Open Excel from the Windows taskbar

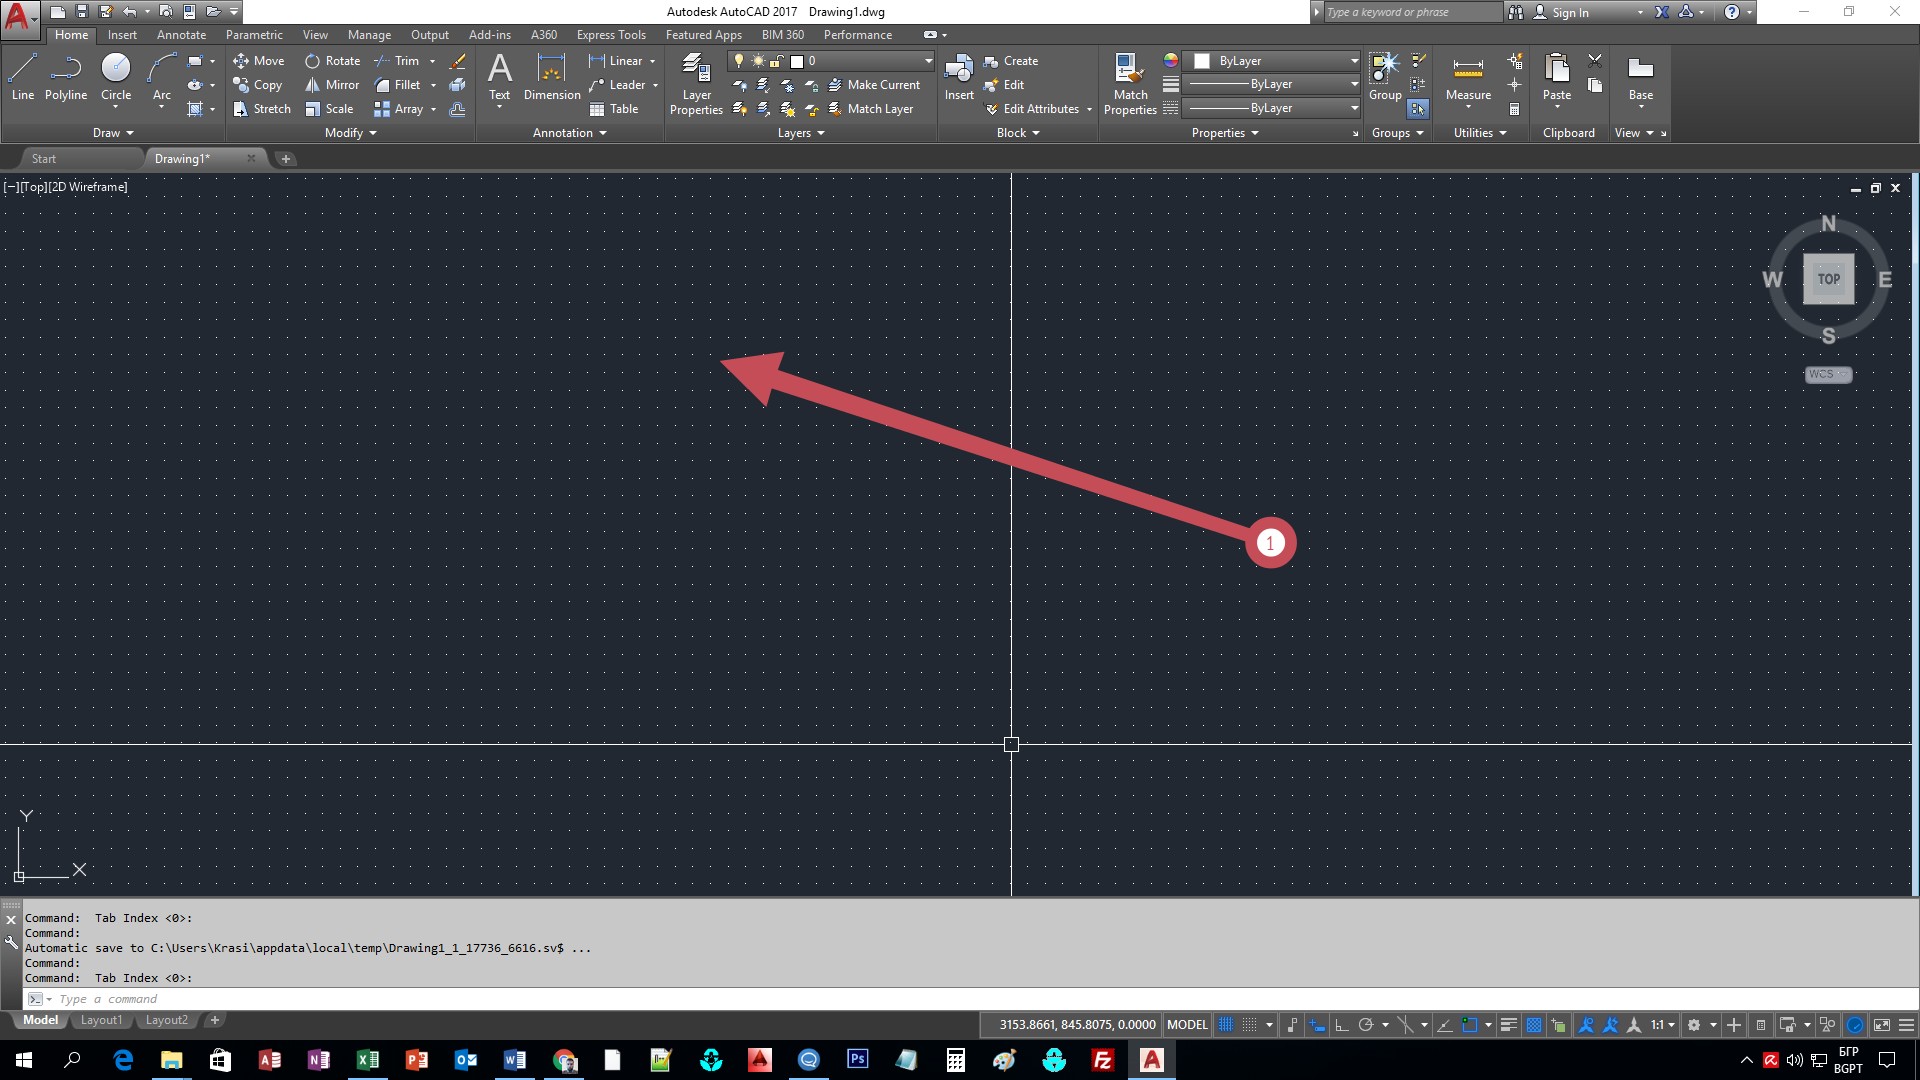368,1060
